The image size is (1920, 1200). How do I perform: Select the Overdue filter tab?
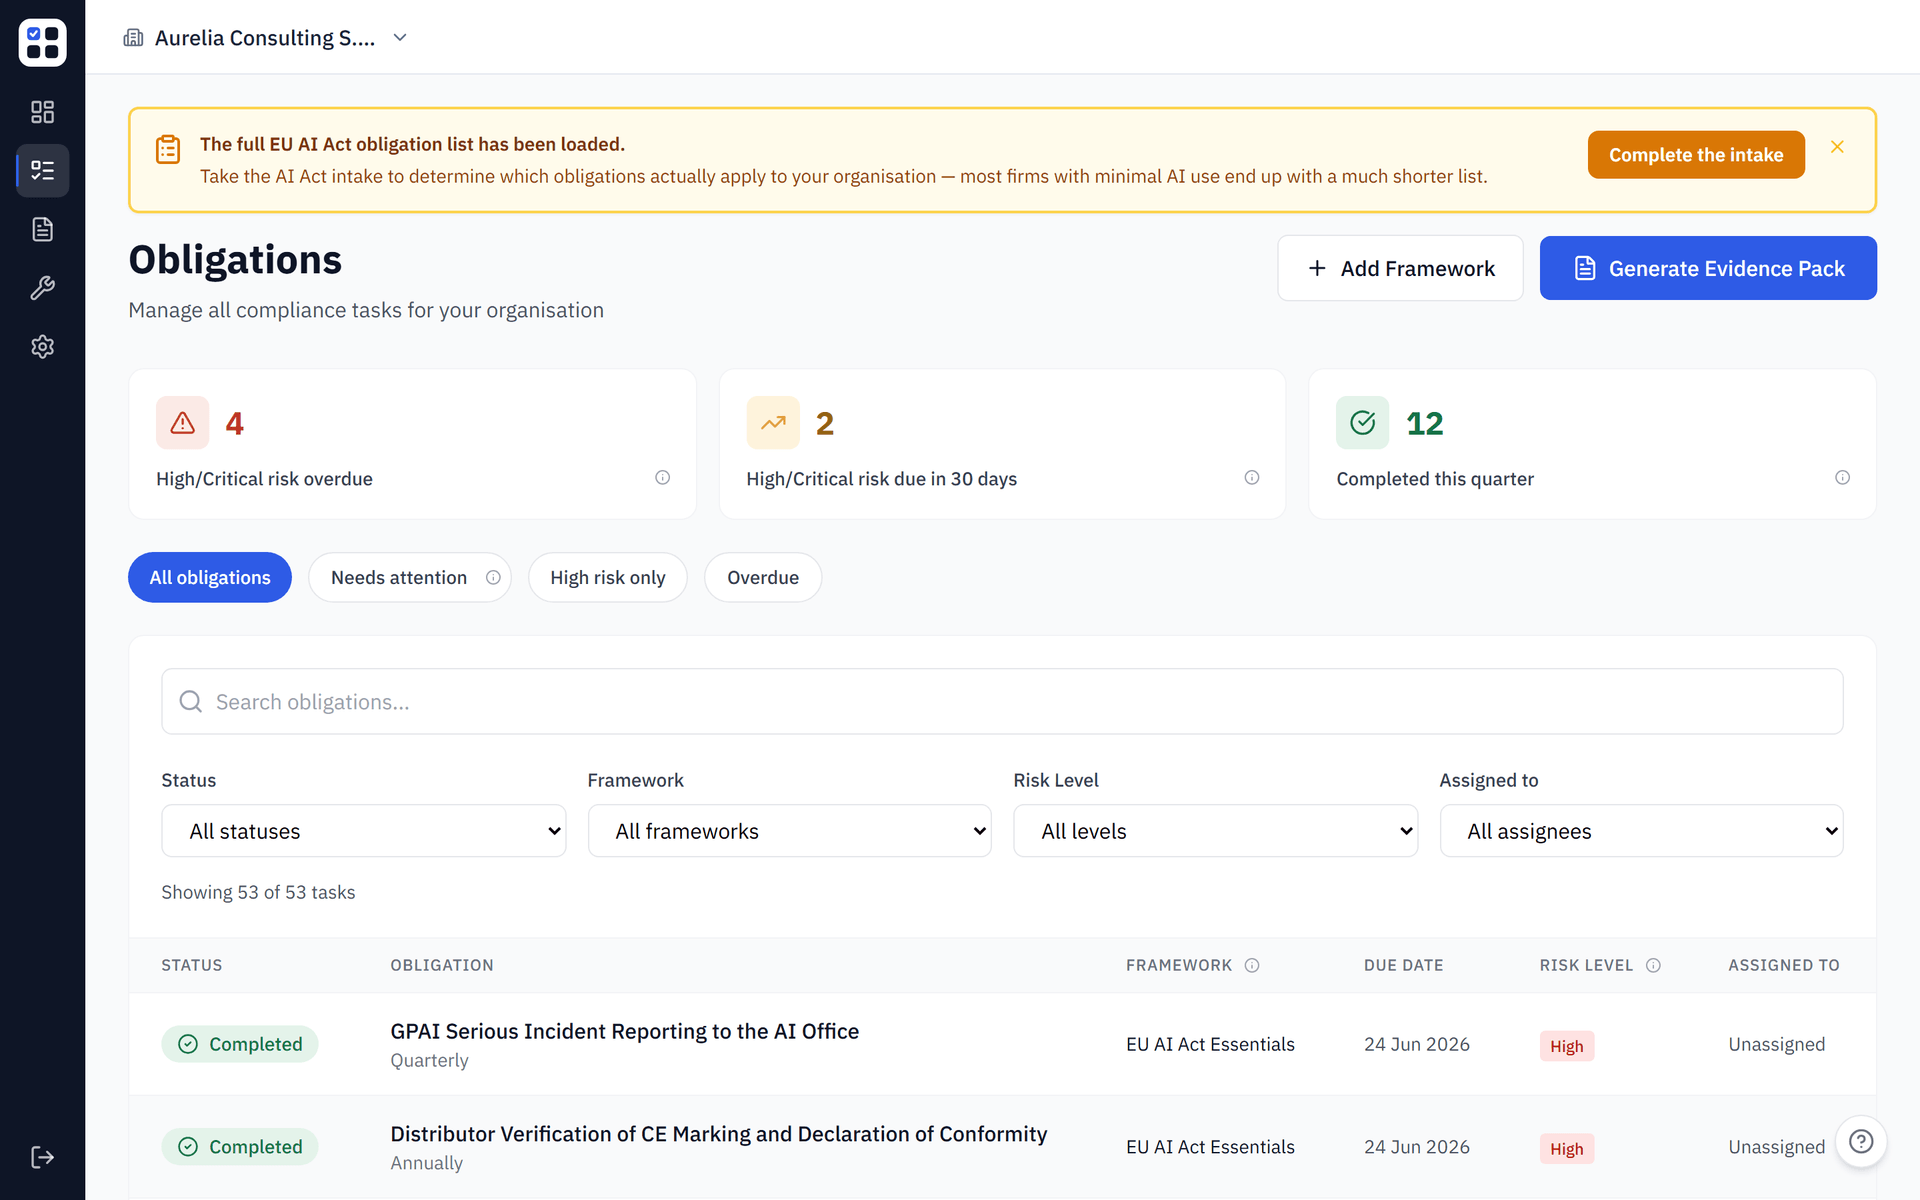pos(763,577)
